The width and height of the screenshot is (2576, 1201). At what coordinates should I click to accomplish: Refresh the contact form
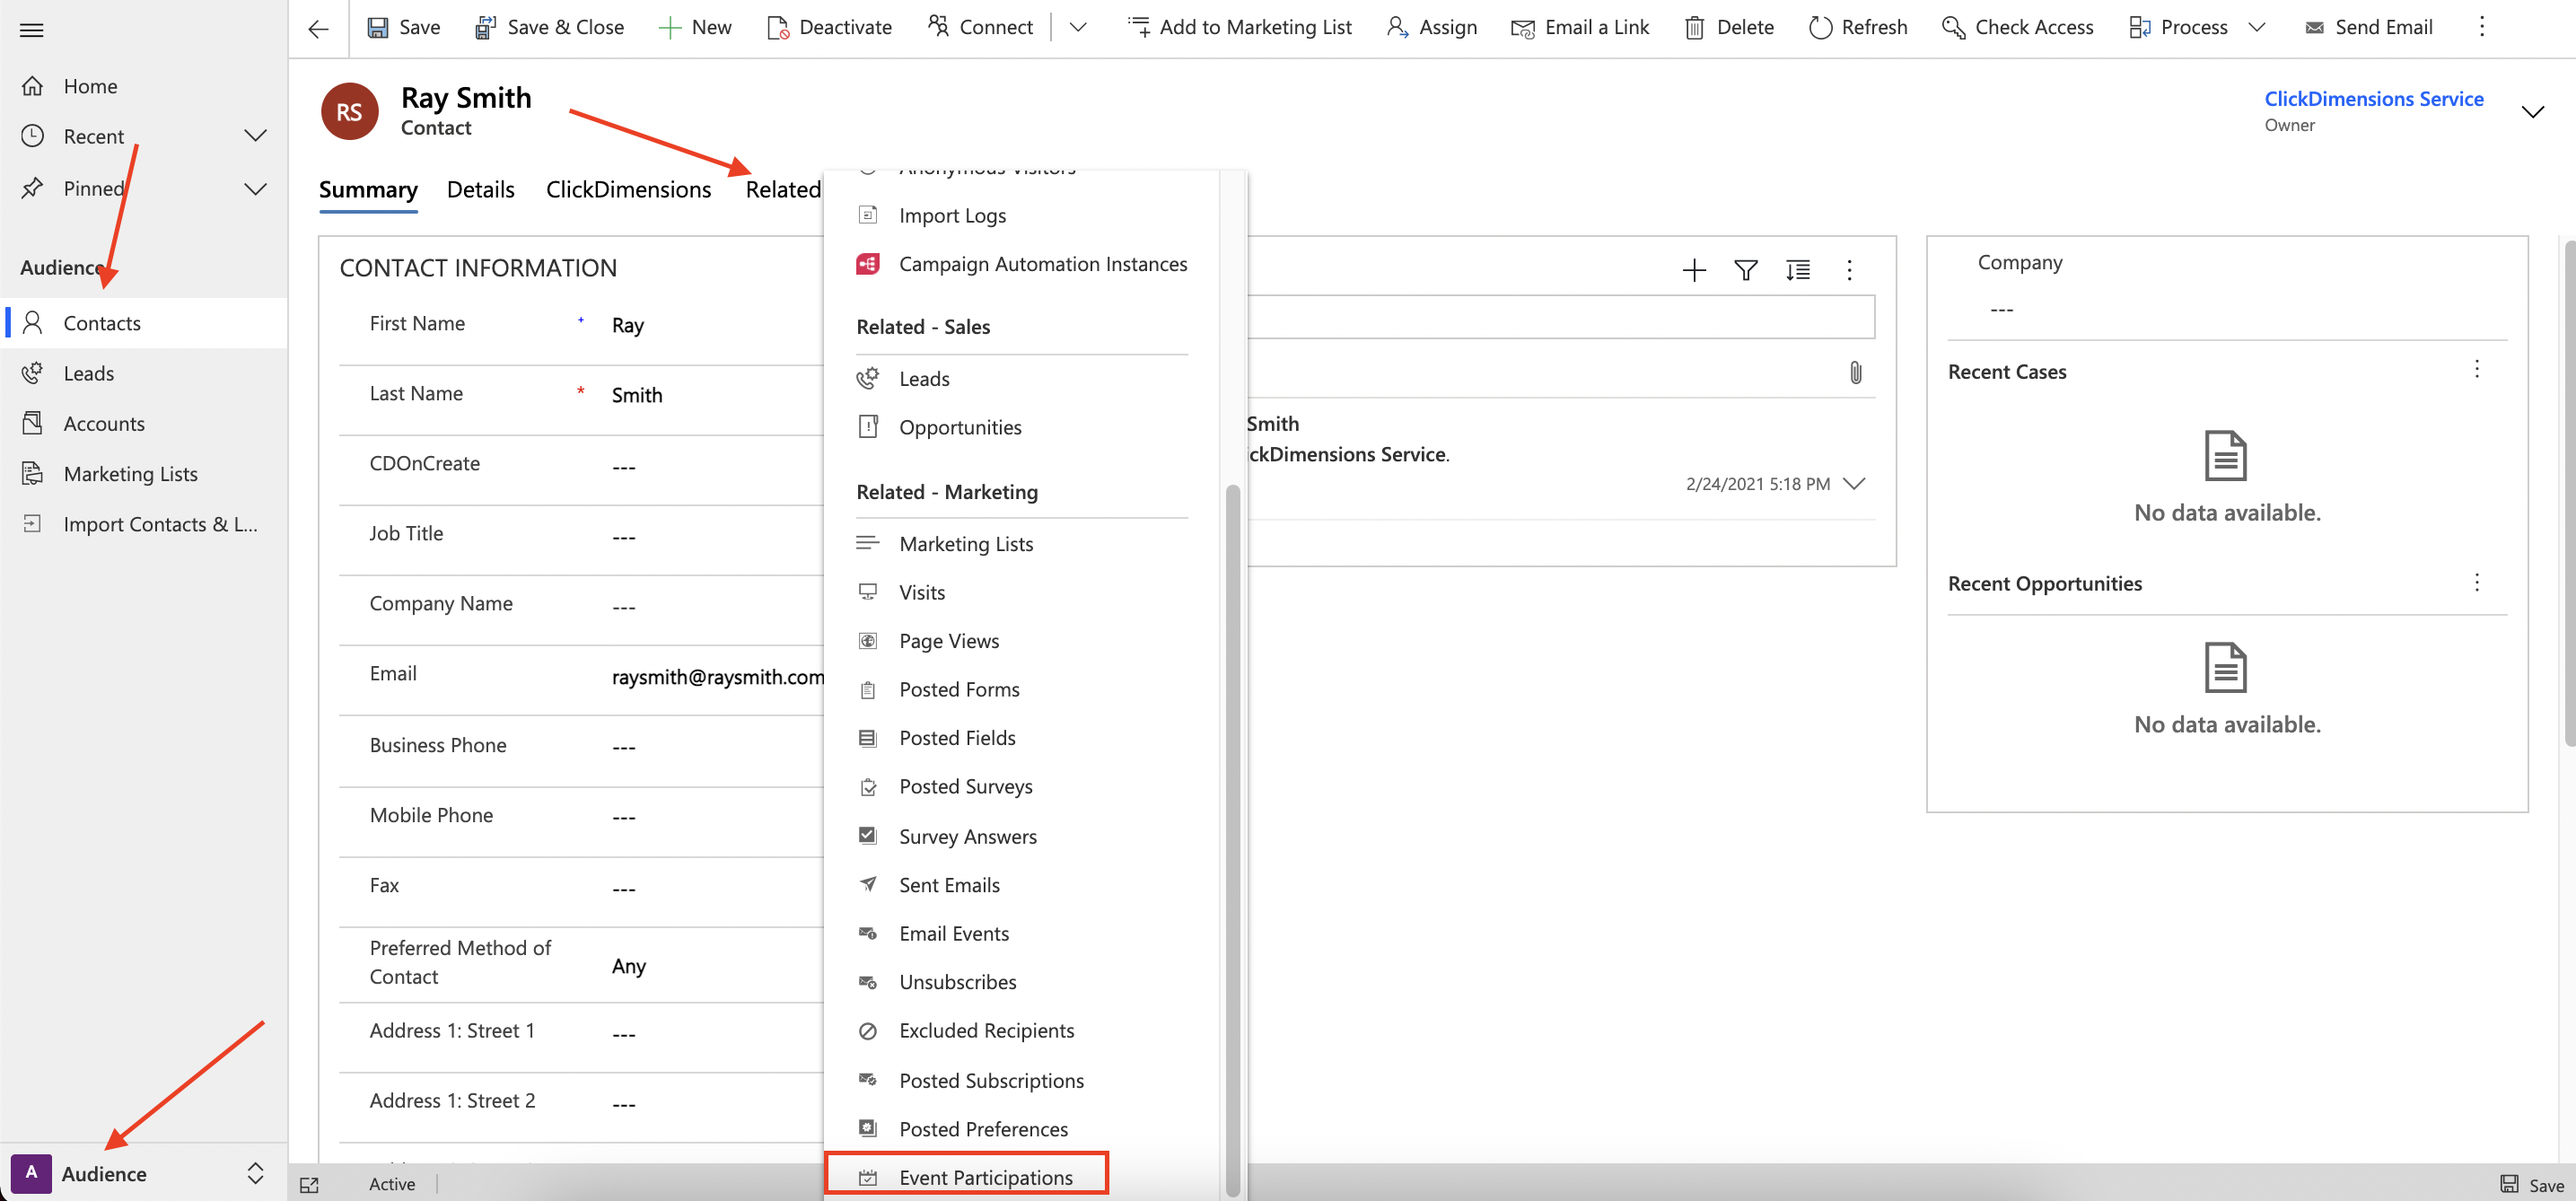pyautogui.click(x=1858, y=28)
